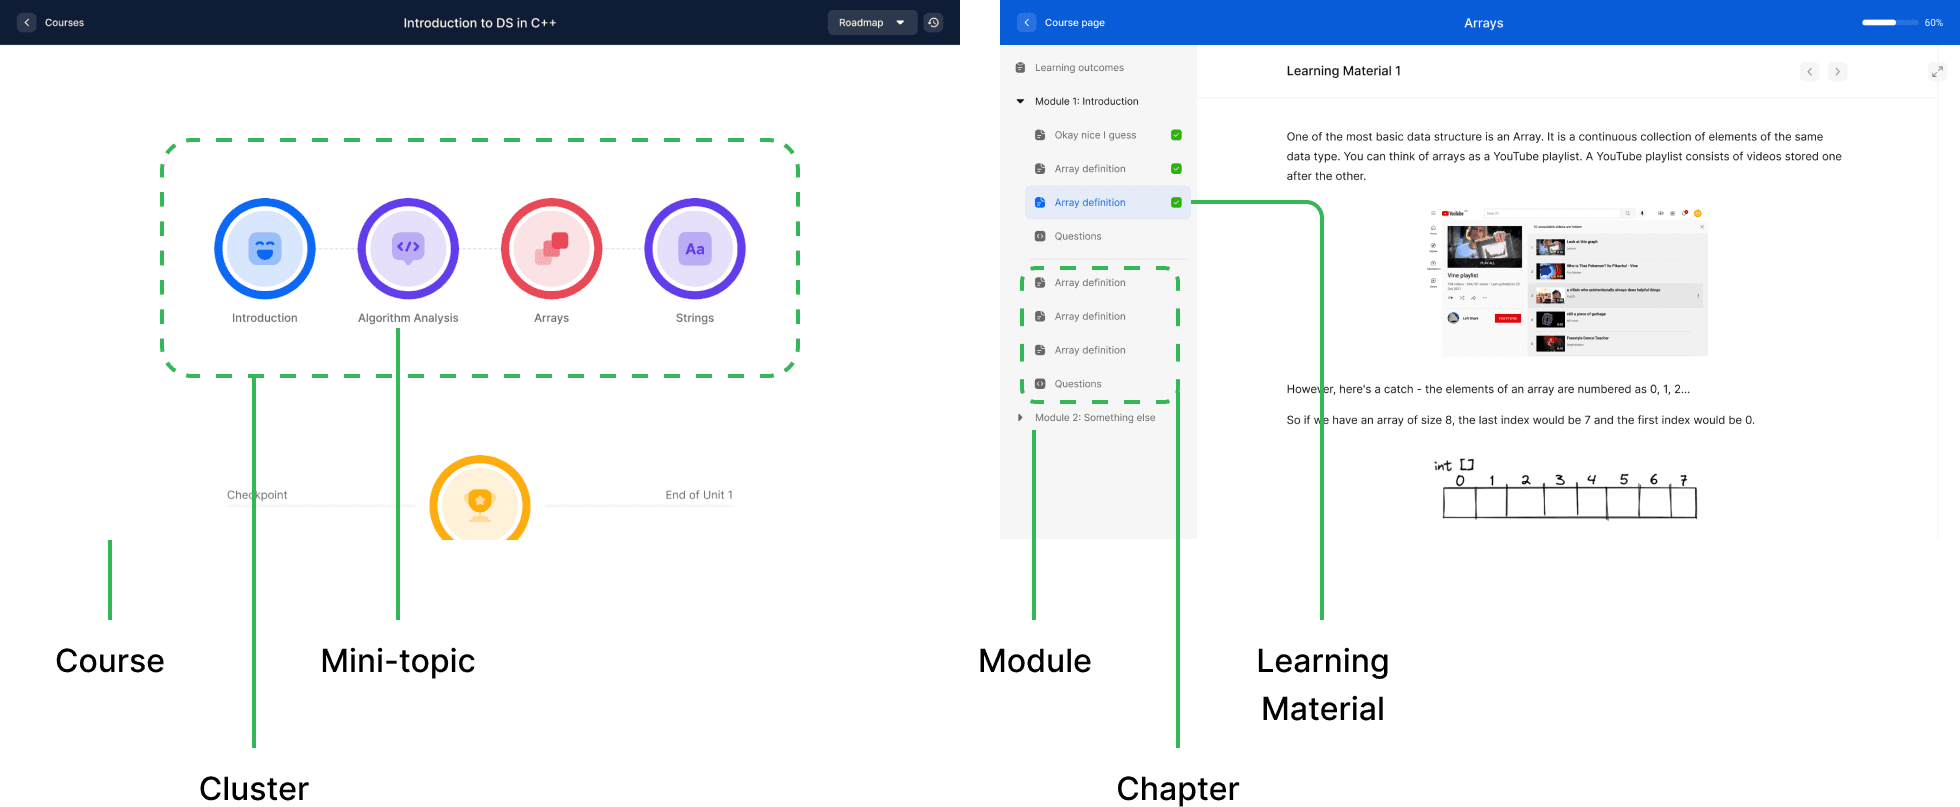Click the End of Unit 1 label
Screen dimensions: 1960x807
pyautogui.click(x=699, y=495)
